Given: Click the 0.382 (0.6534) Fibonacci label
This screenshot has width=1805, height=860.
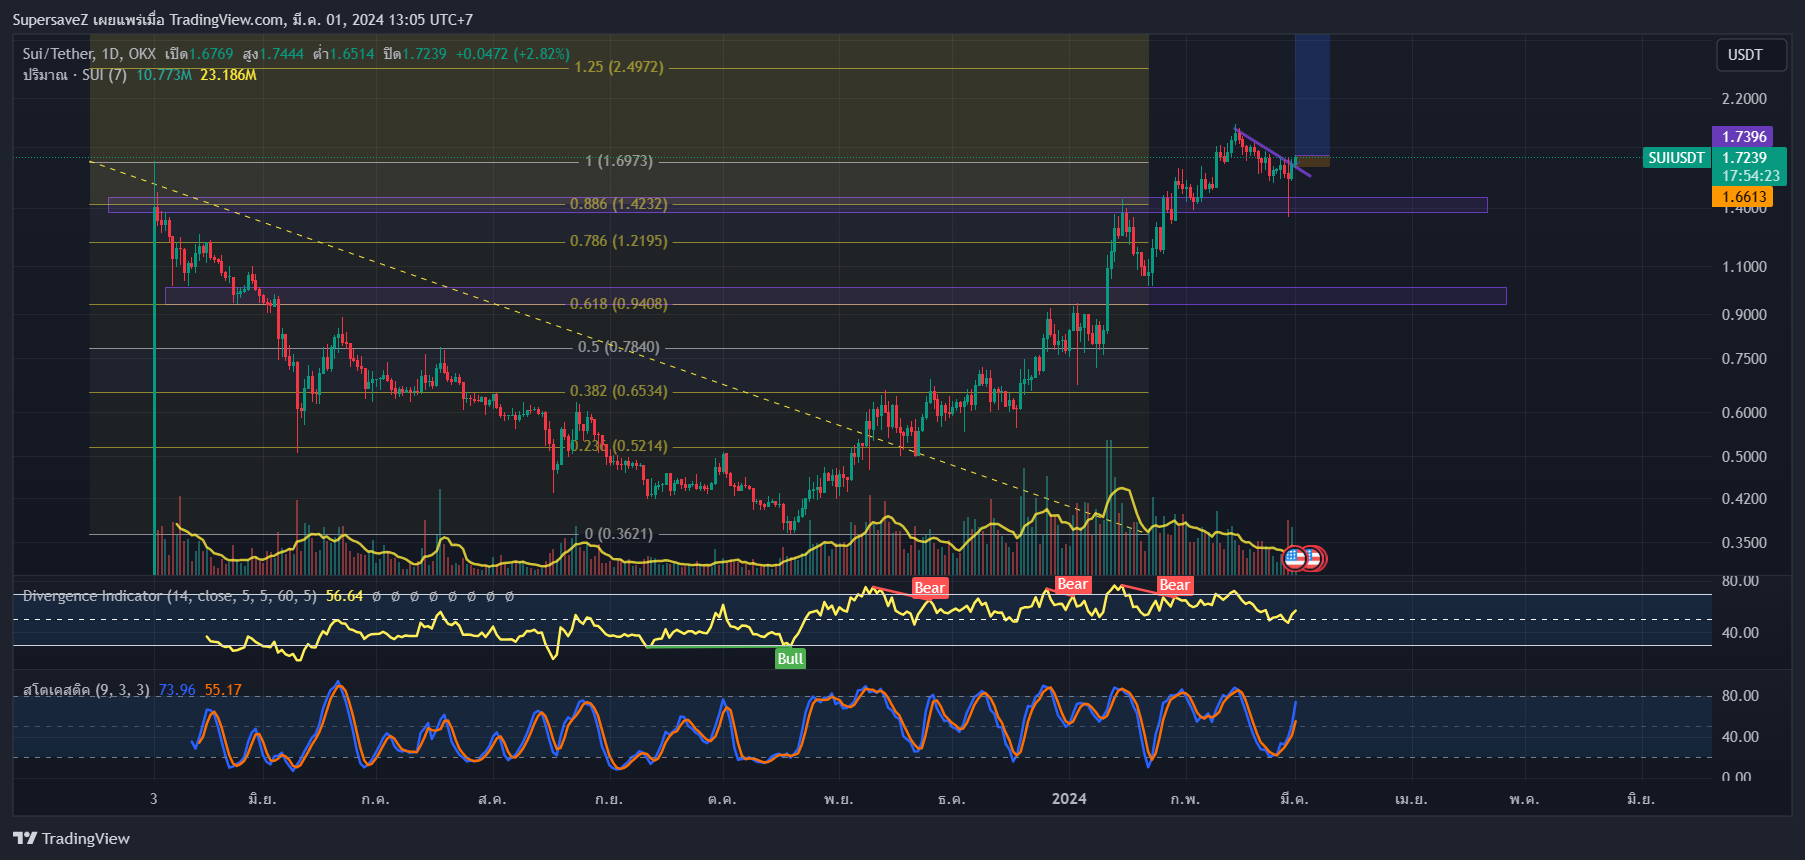Looking at the screenshot, I should [618, 391].
